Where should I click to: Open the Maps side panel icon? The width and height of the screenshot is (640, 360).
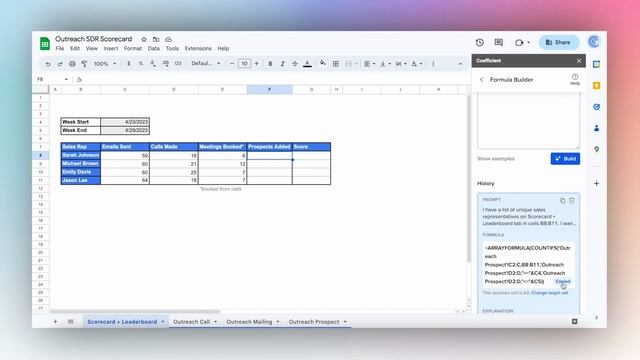(596, 149)
